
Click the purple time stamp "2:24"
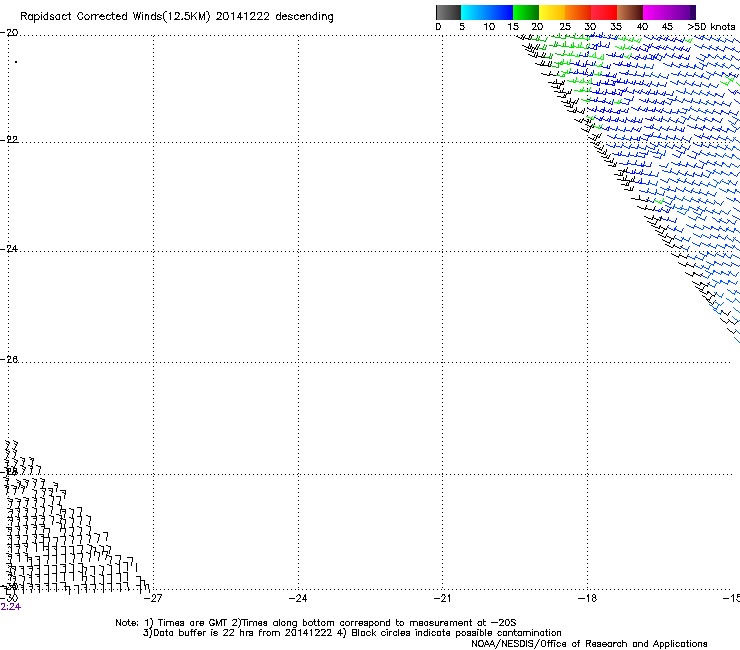[10, 607]
